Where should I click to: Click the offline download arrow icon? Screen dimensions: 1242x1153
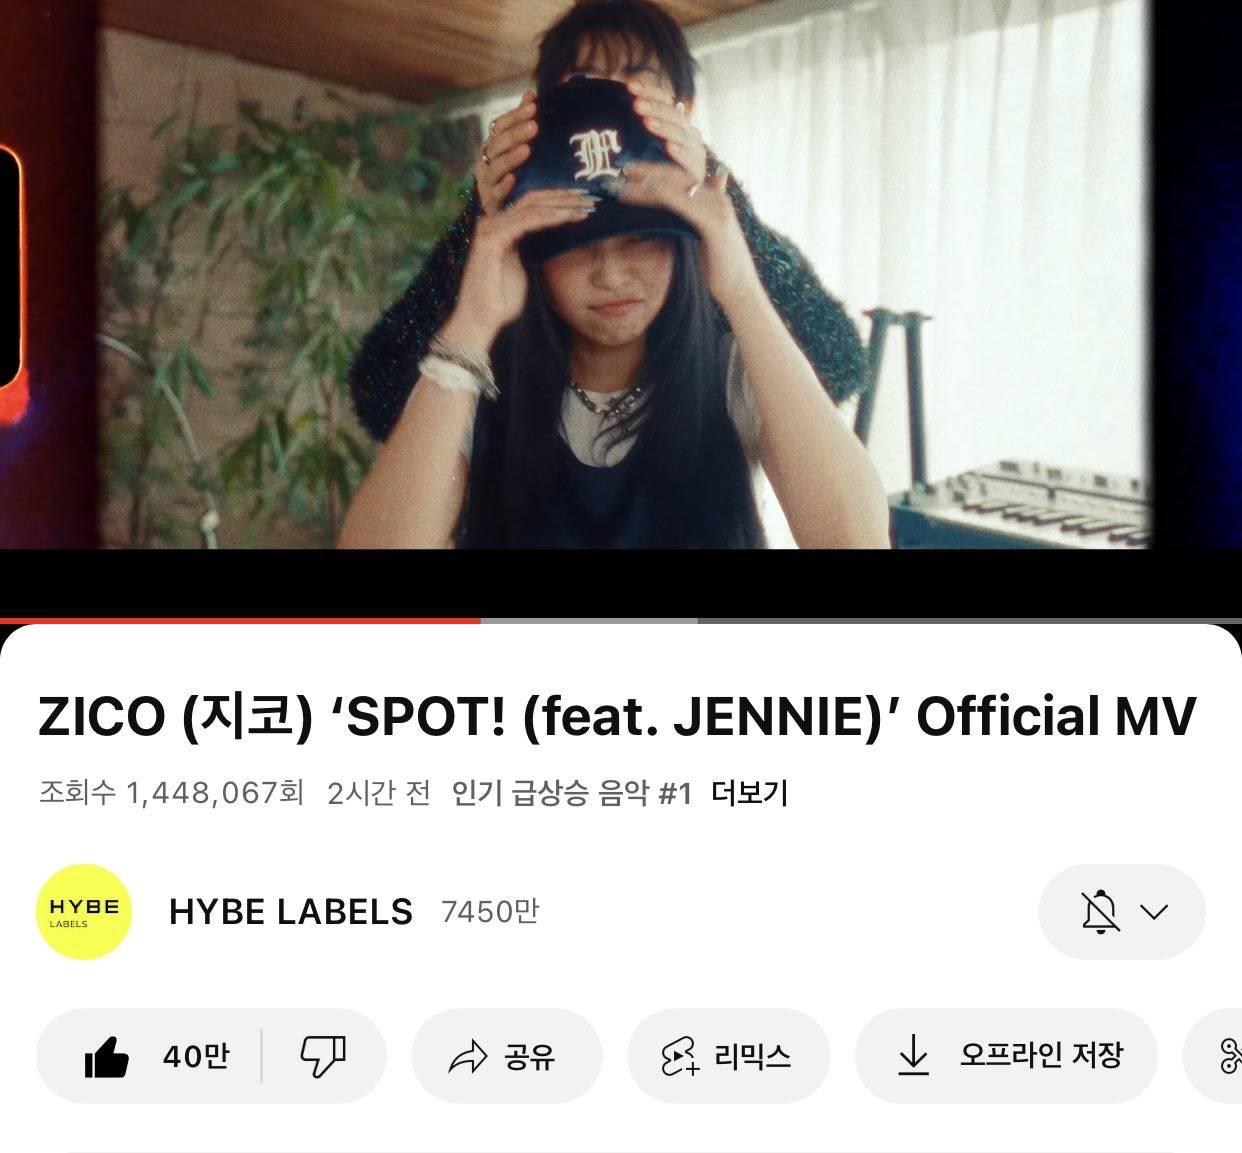912,1056
